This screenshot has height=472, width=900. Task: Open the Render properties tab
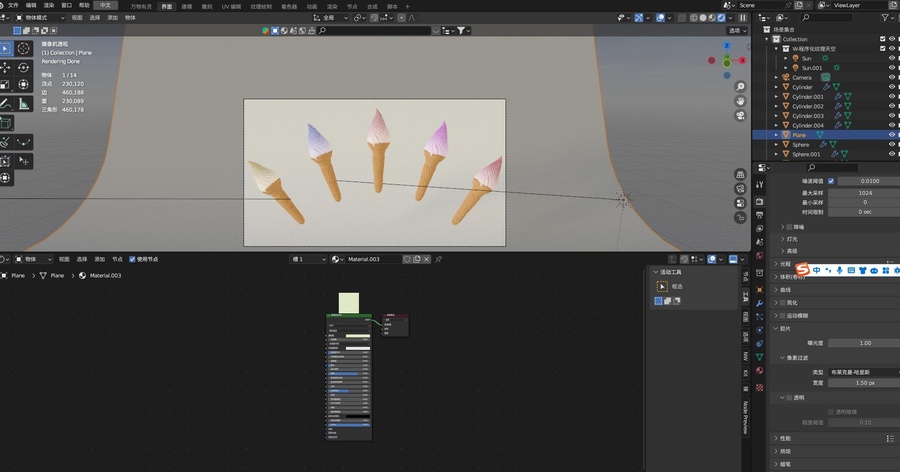[759, 202]
